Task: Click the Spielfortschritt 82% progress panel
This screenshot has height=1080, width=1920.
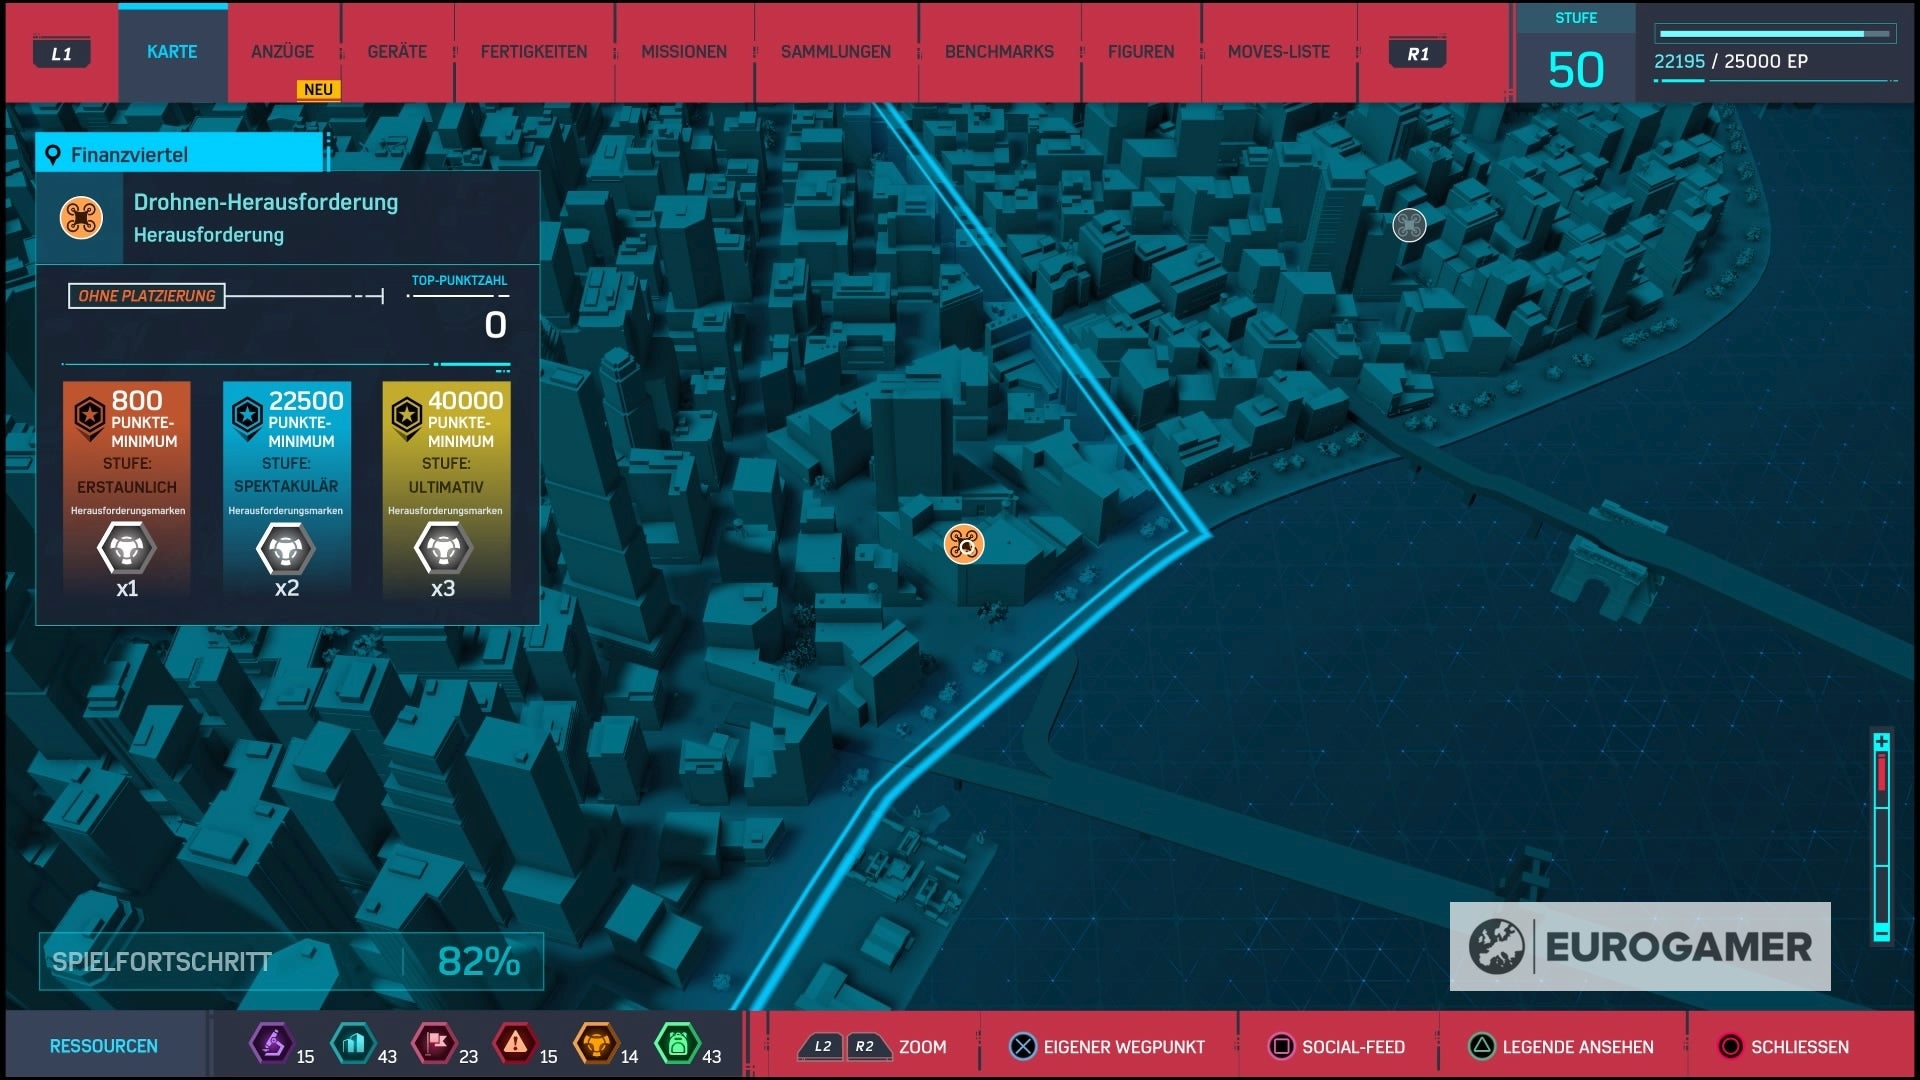Action: coord(291,961)
